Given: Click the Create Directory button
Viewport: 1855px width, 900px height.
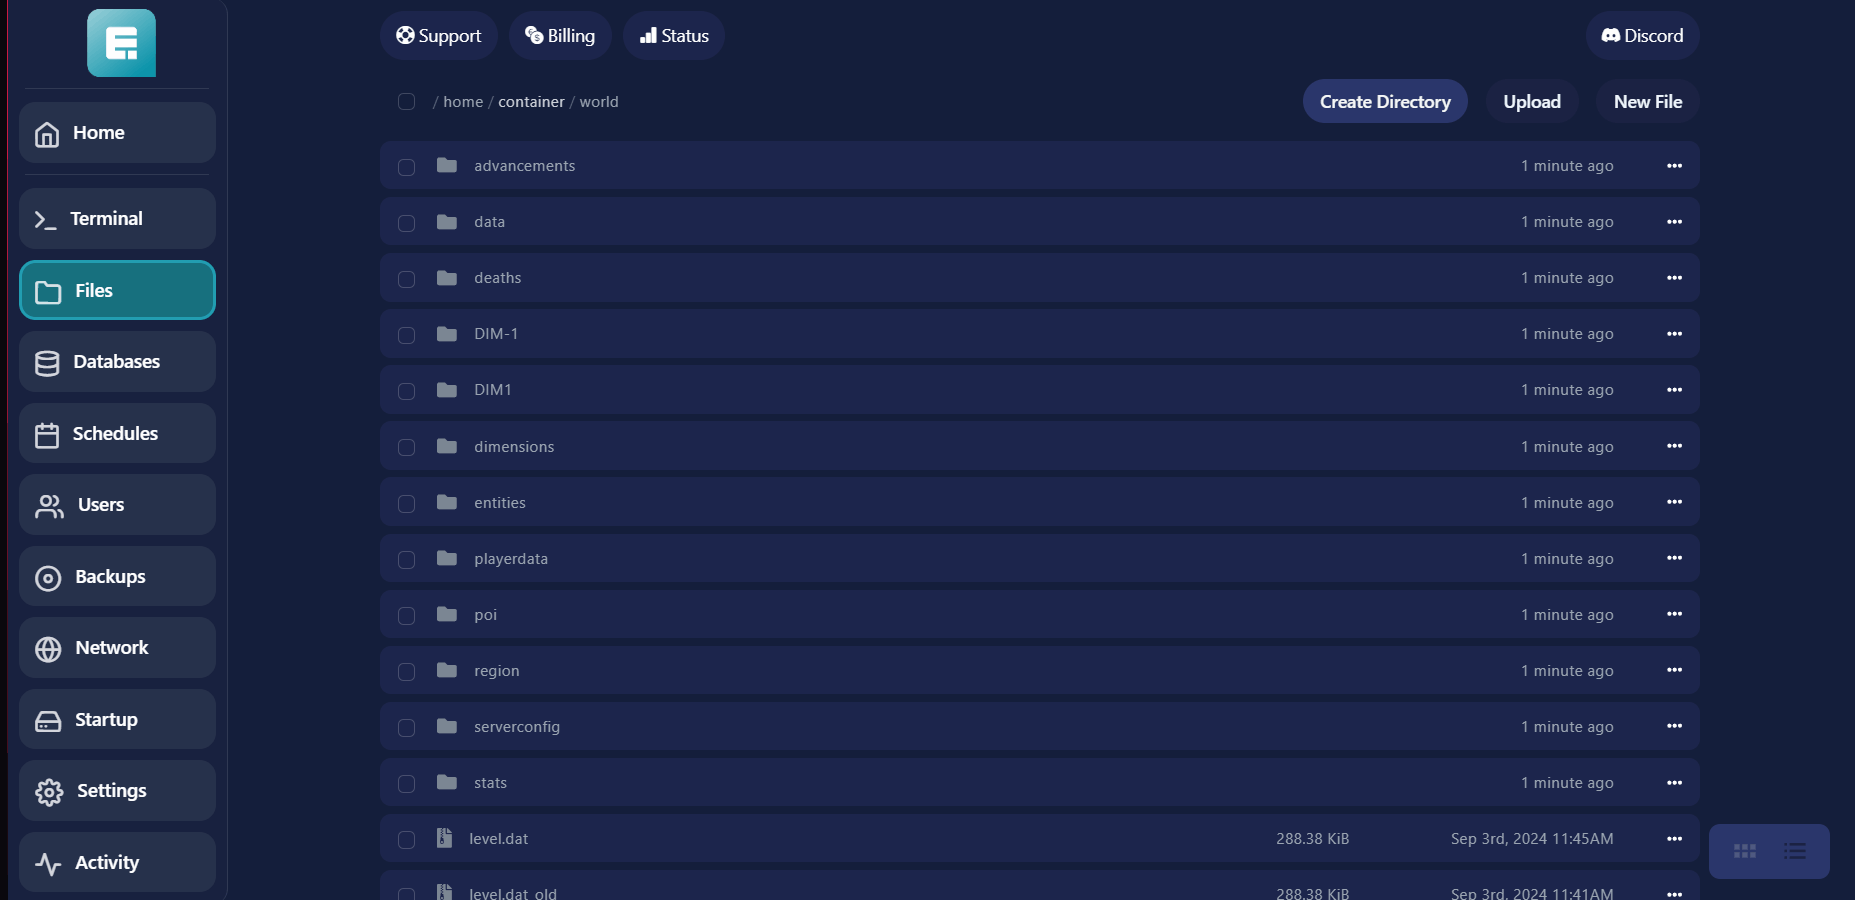Looking at the screenshot, I should point(1385,101).
